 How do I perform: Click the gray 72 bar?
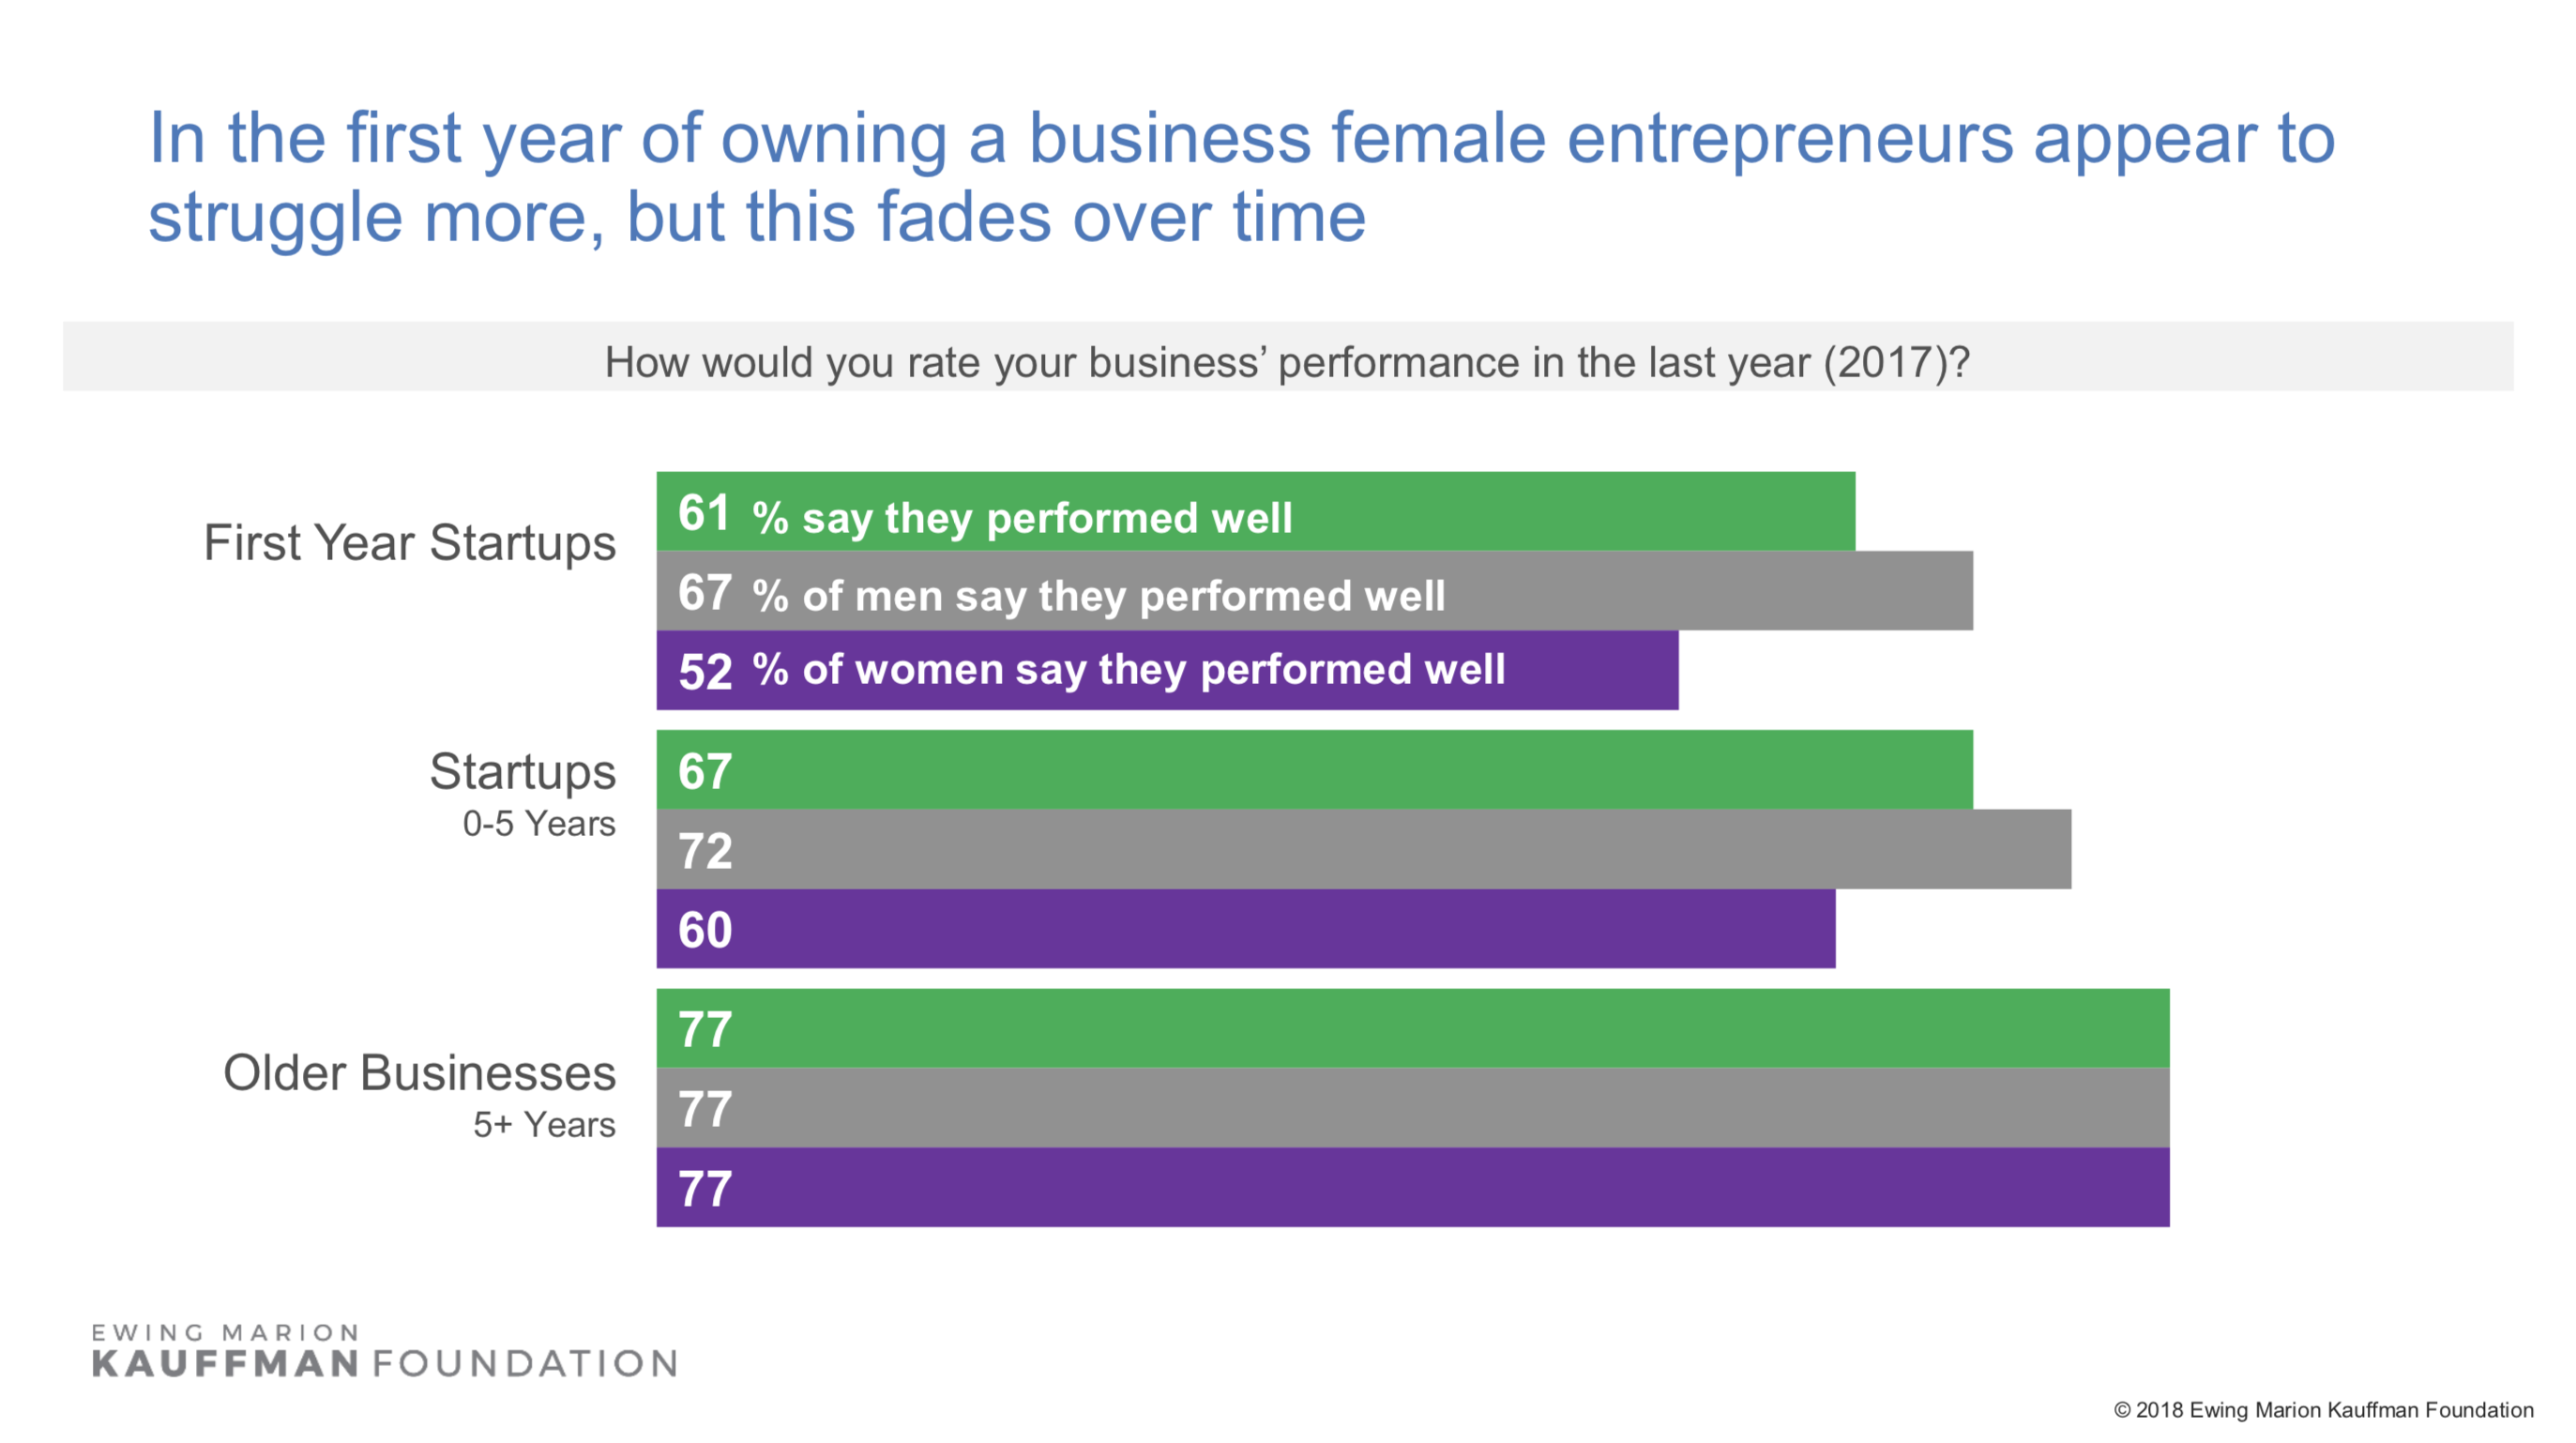pyautogui.click(x=1363, y=849)
